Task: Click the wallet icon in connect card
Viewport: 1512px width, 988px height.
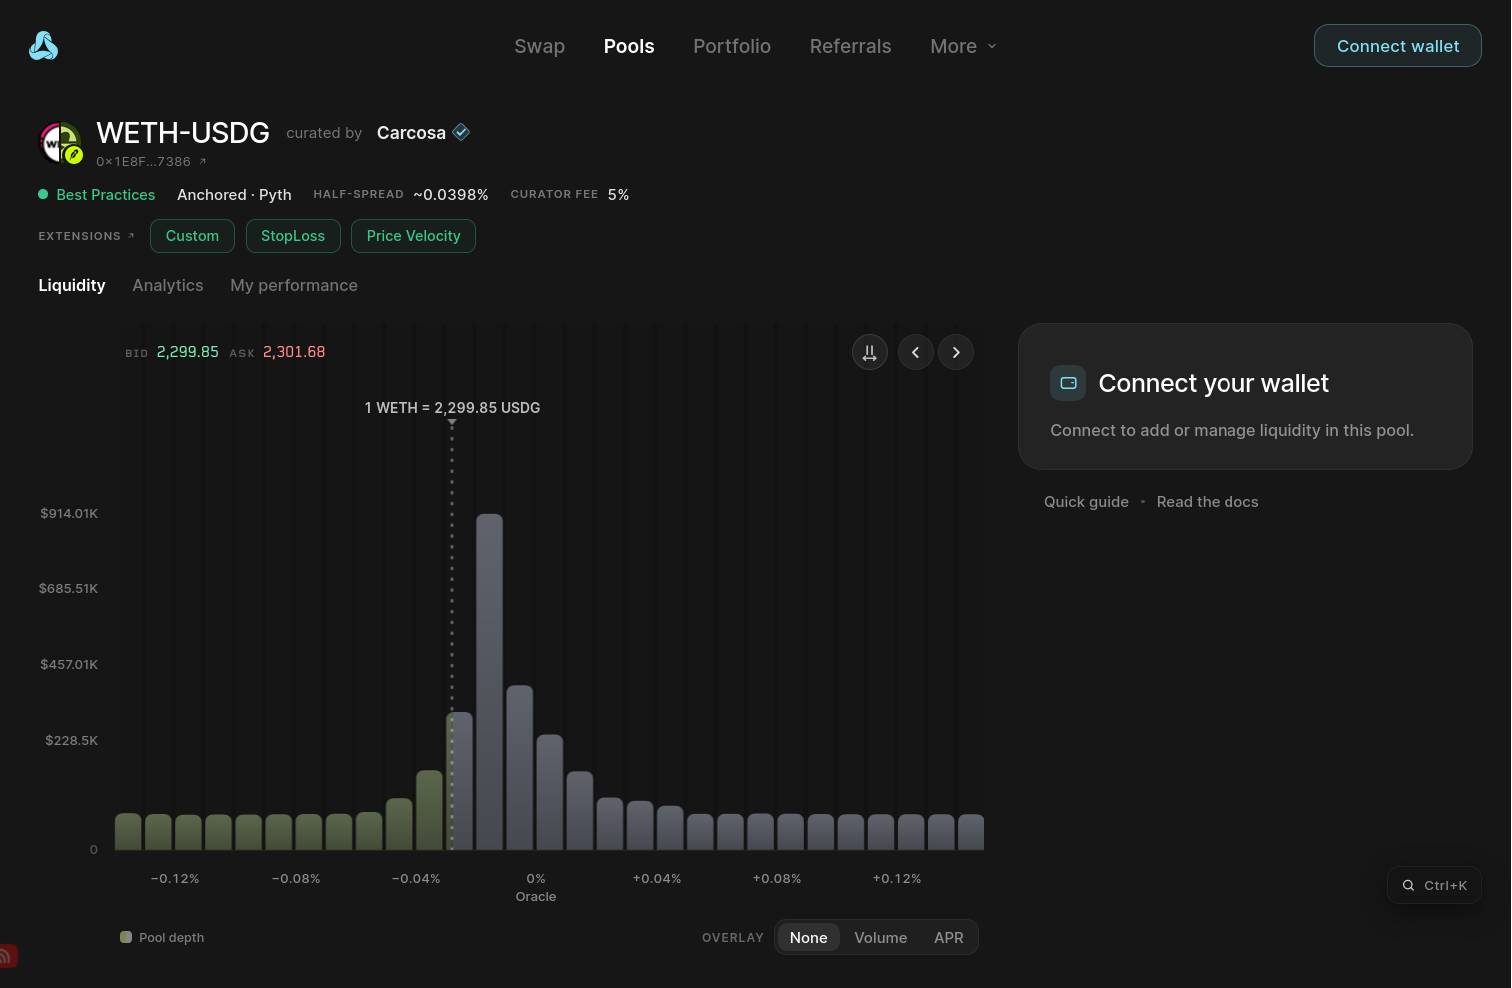Action: [1068, 383]
